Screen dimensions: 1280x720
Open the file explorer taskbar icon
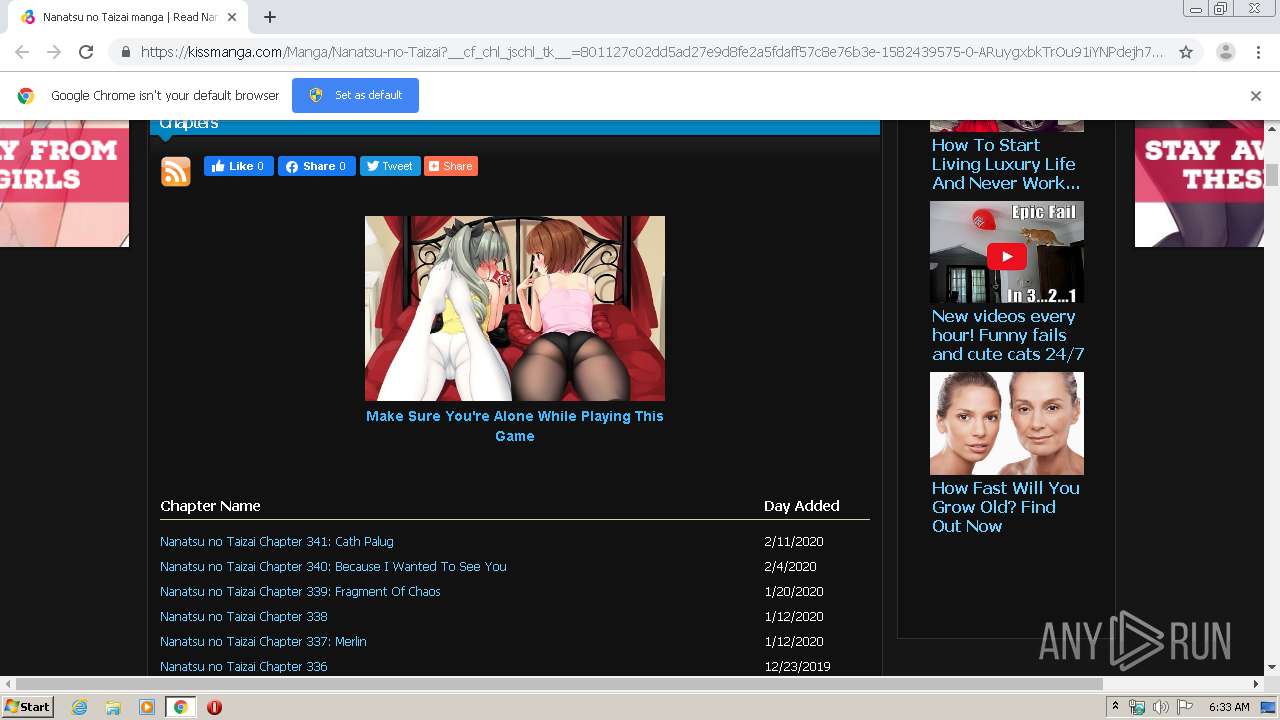(113, 707)
